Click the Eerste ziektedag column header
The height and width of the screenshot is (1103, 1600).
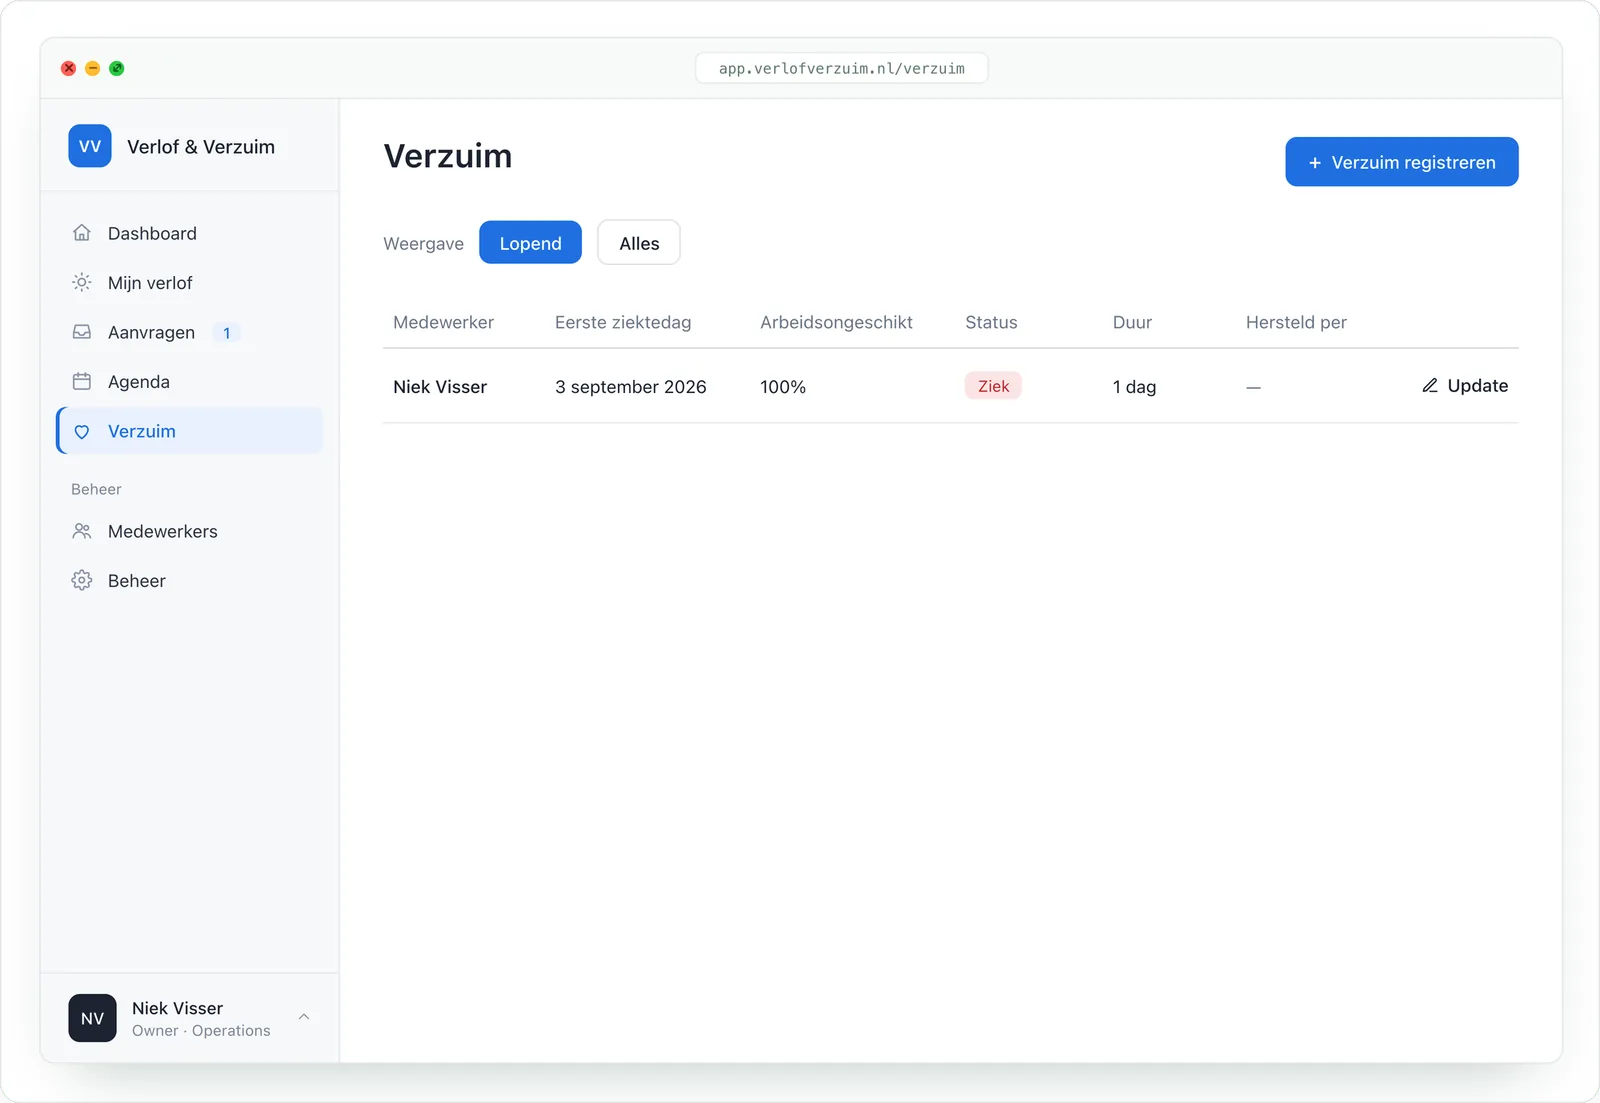coord(623,322)
